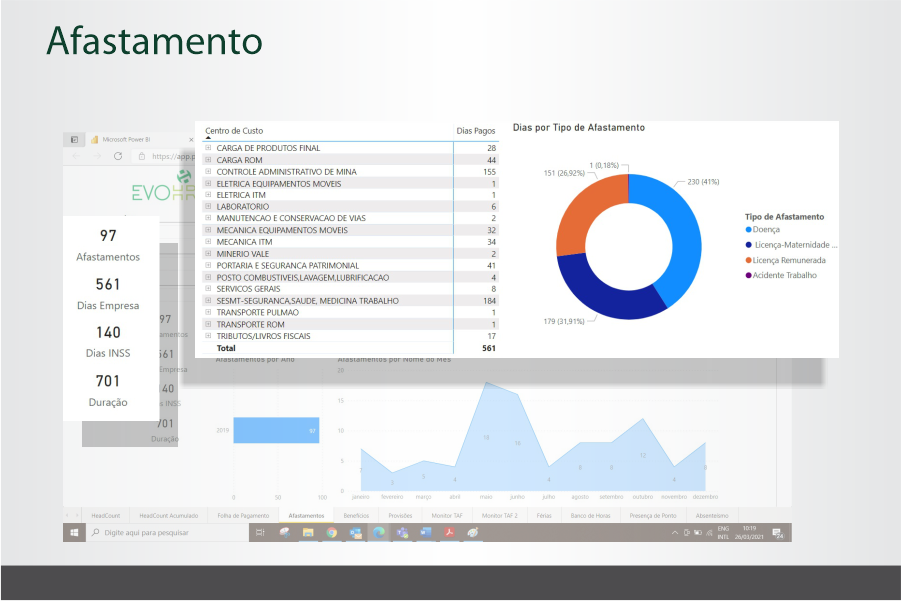
Task: Click the Licença Remunerada legend color marker
Action: coord(748,260)
